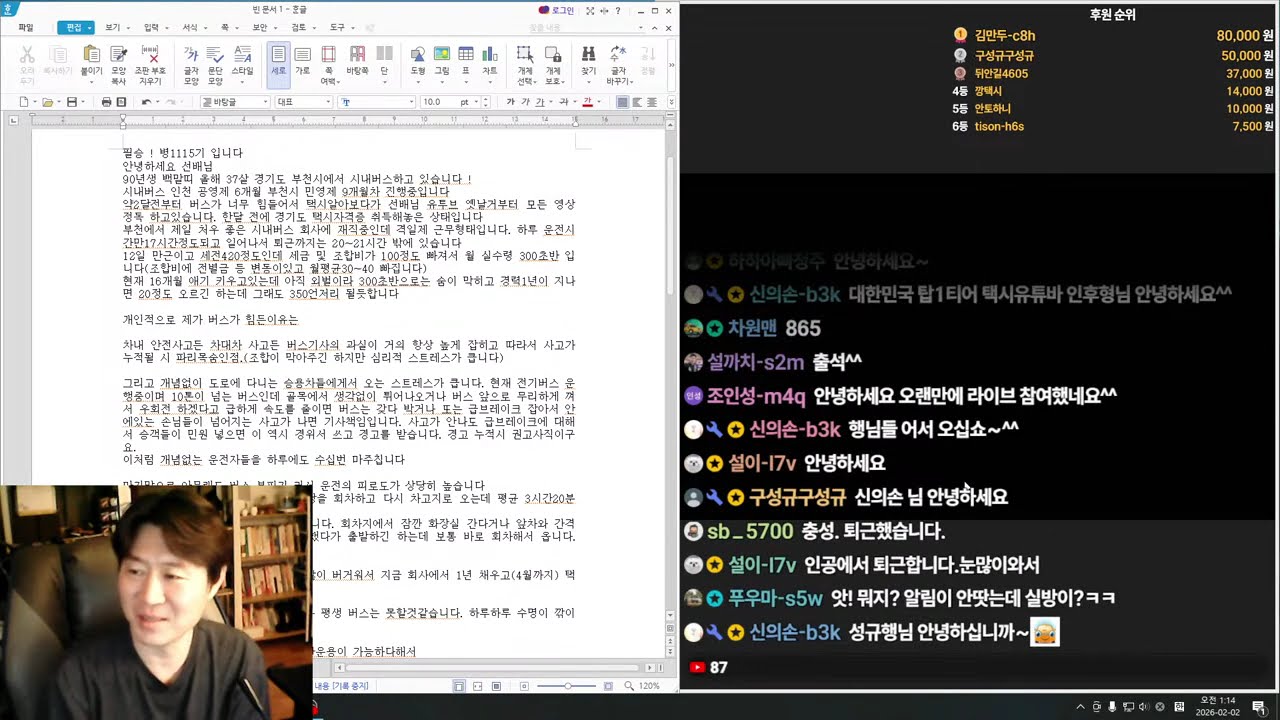Create a new document from quick toolbar
This screenshot has height=720, width=1280.
point(24,102)
